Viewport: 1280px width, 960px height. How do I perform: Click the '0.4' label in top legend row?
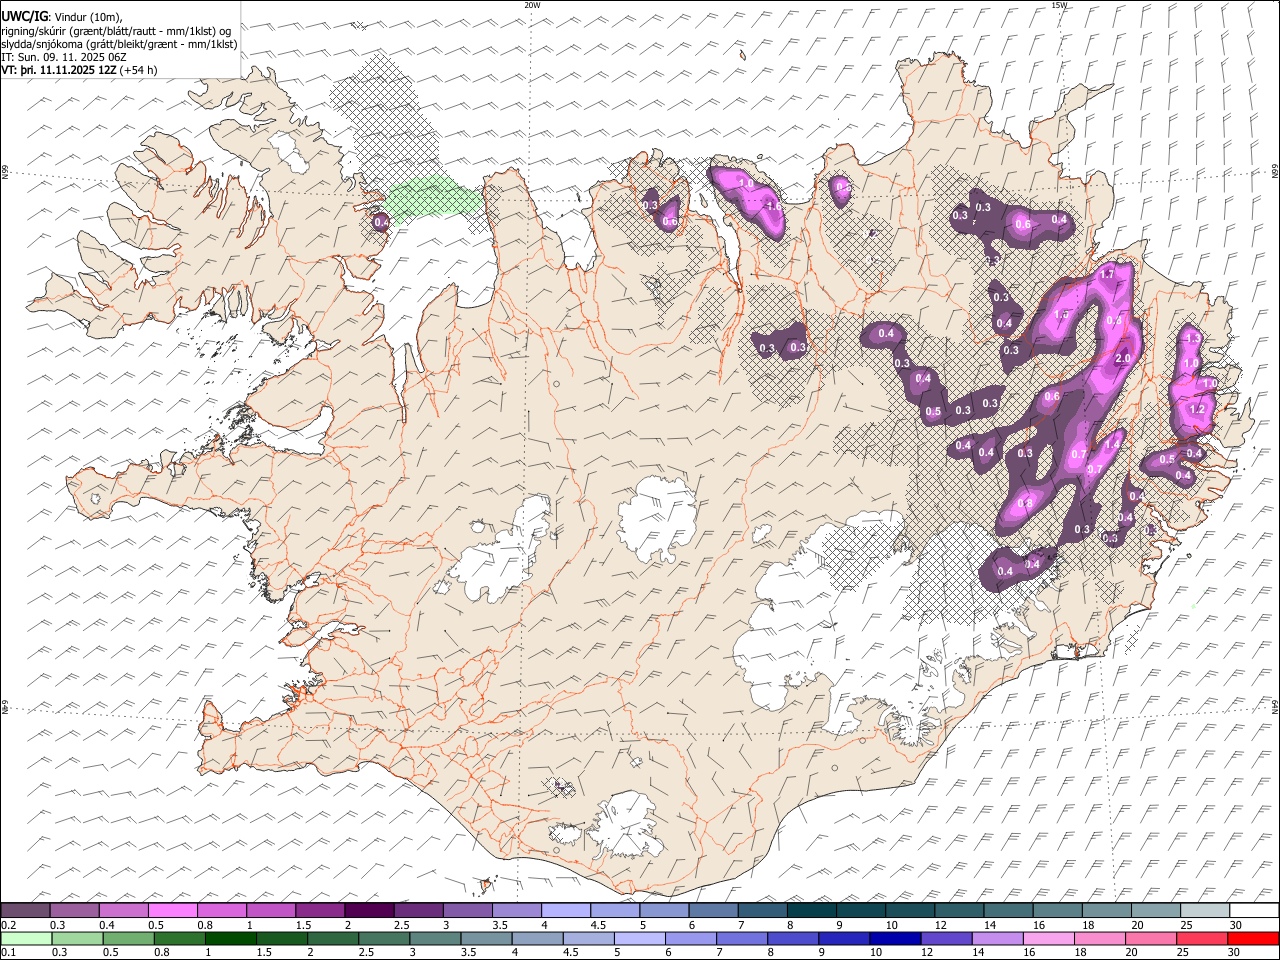tap(107, 925)
